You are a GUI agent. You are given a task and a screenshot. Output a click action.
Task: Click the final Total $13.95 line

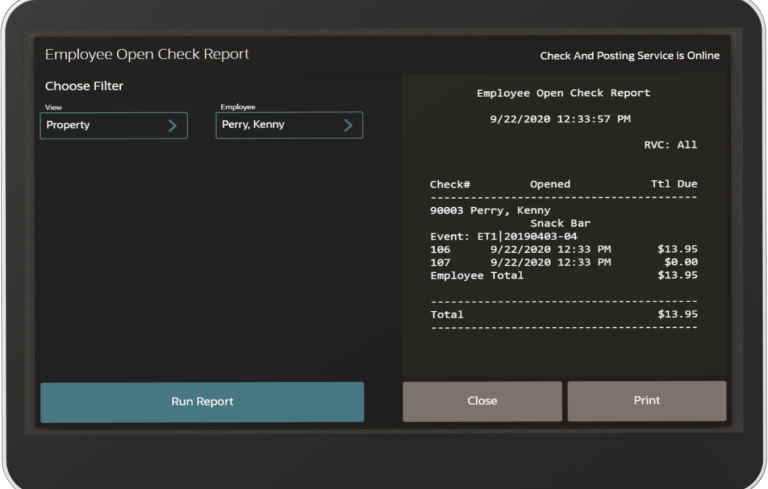563,314
